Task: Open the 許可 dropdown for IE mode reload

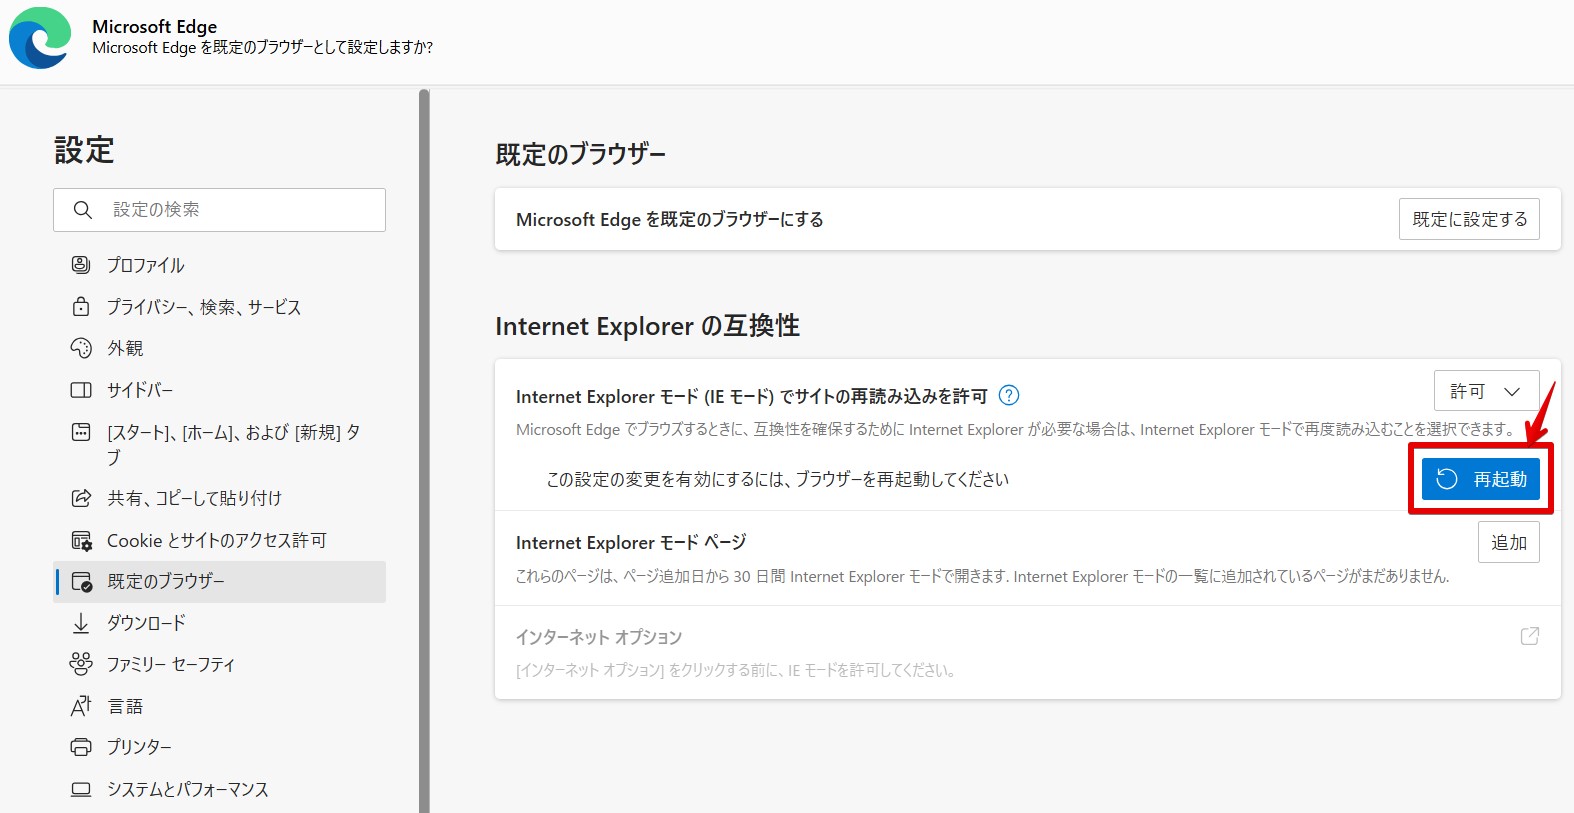Action: tap(1486, 391)
